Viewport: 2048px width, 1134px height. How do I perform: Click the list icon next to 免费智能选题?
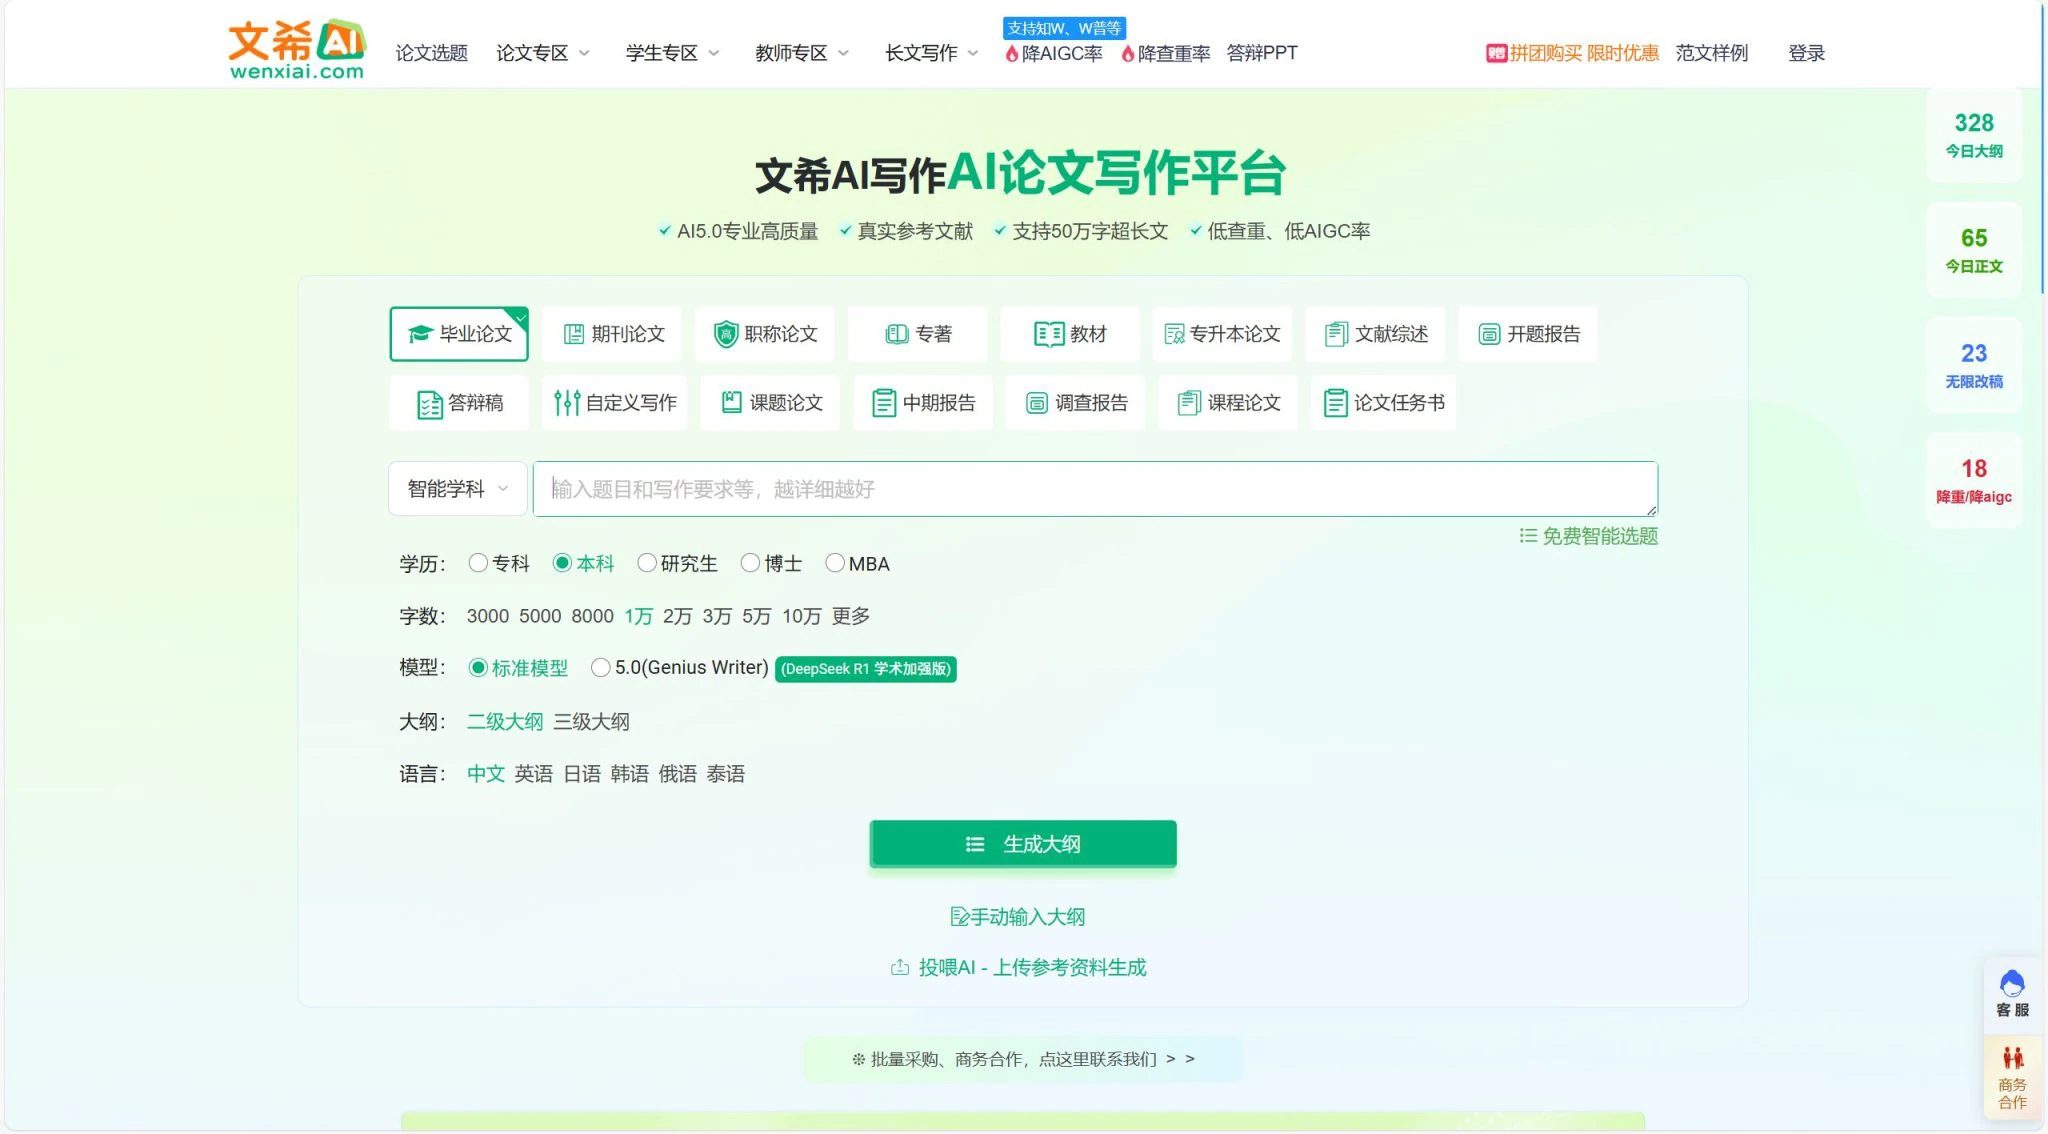click(x=1528, y=536)
